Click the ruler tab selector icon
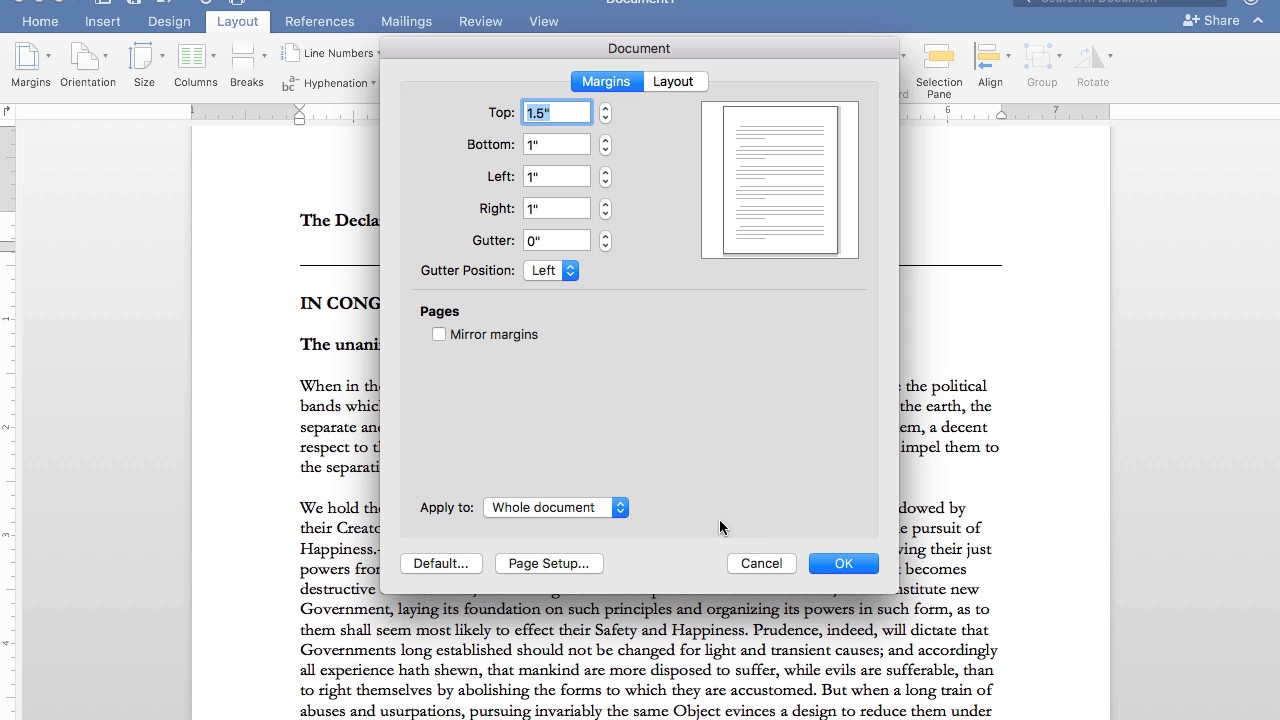 (7, 111)
